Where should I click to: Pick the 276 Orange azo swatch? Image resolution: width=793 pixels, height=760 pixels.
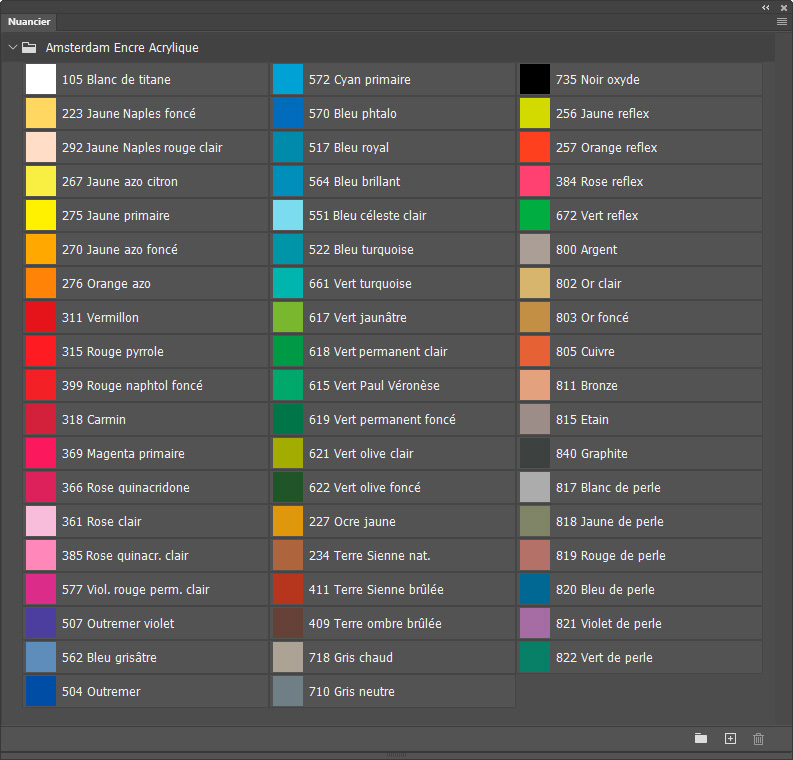41,283
